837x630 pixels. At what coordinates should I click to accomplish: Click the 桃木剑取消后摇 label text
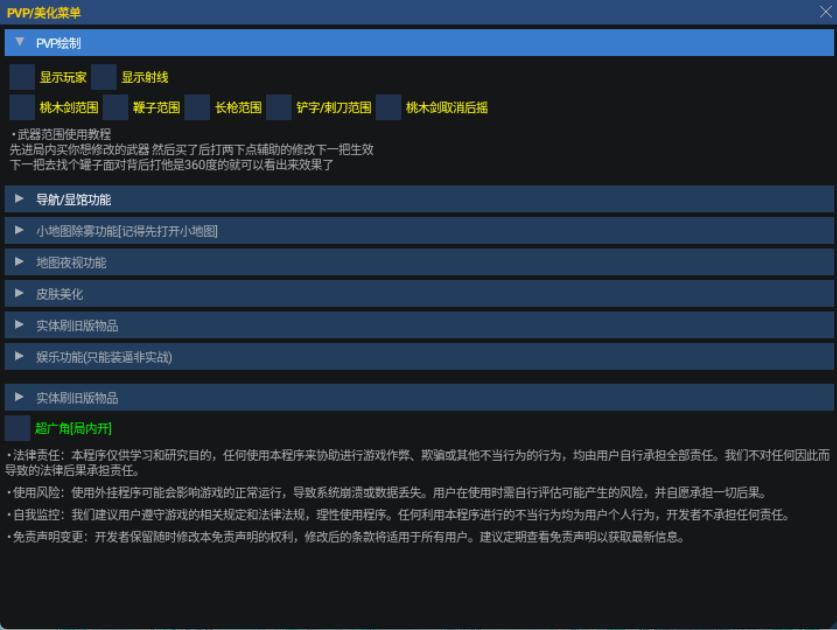[446, 107]
